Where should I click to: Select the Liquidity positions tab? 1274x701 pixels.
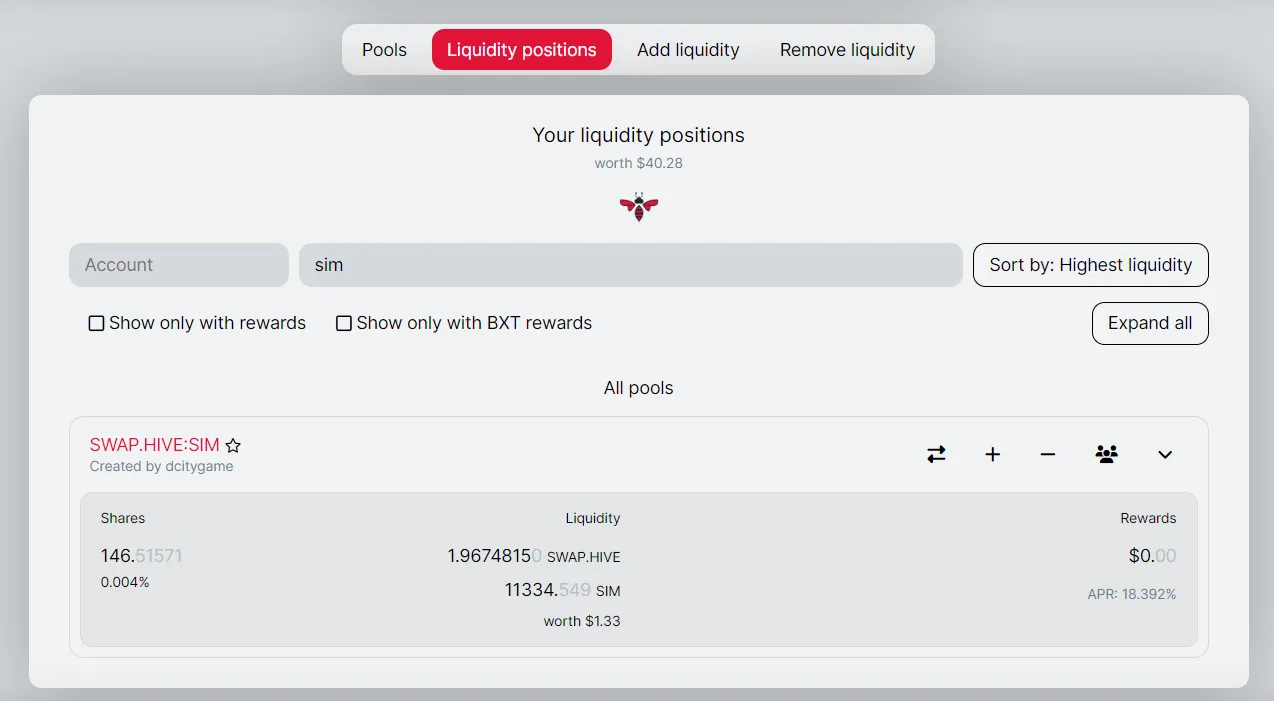click(521, 49)
